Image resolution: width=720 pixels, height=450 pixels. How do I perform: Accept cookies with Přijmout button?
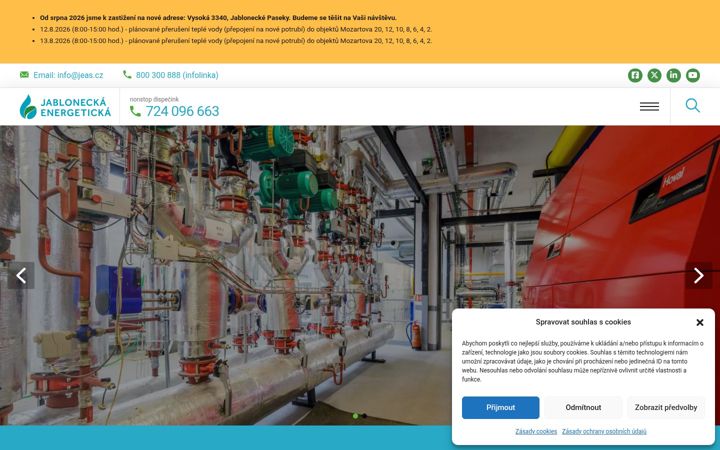501,408
